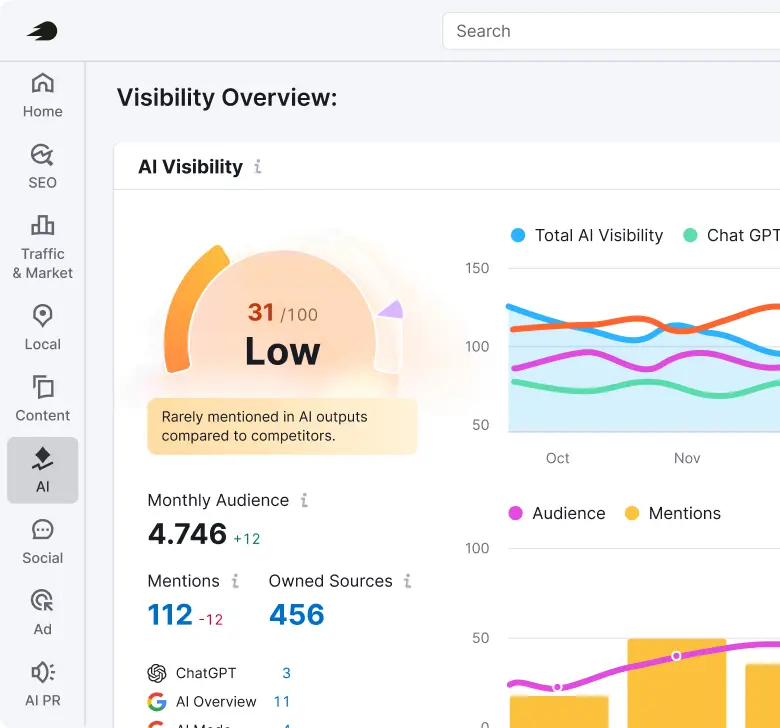The image size is (780, 728).
Task: Click the ChatGPT logo icon in list
Action: coord(157,673)
